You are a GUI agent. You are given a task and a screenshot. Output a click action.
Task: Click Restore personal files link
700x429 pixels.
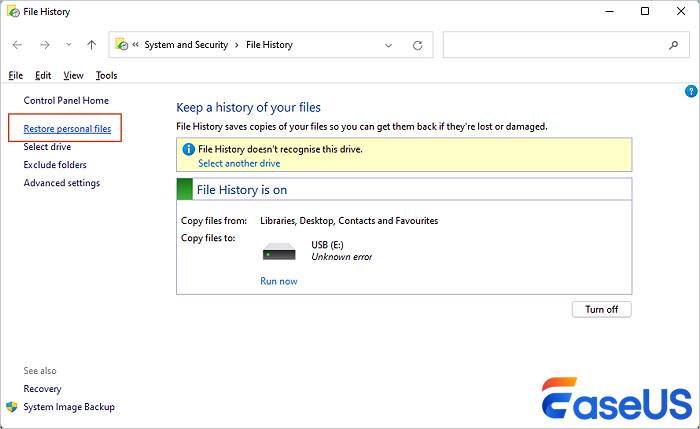(x=66, y=129)
